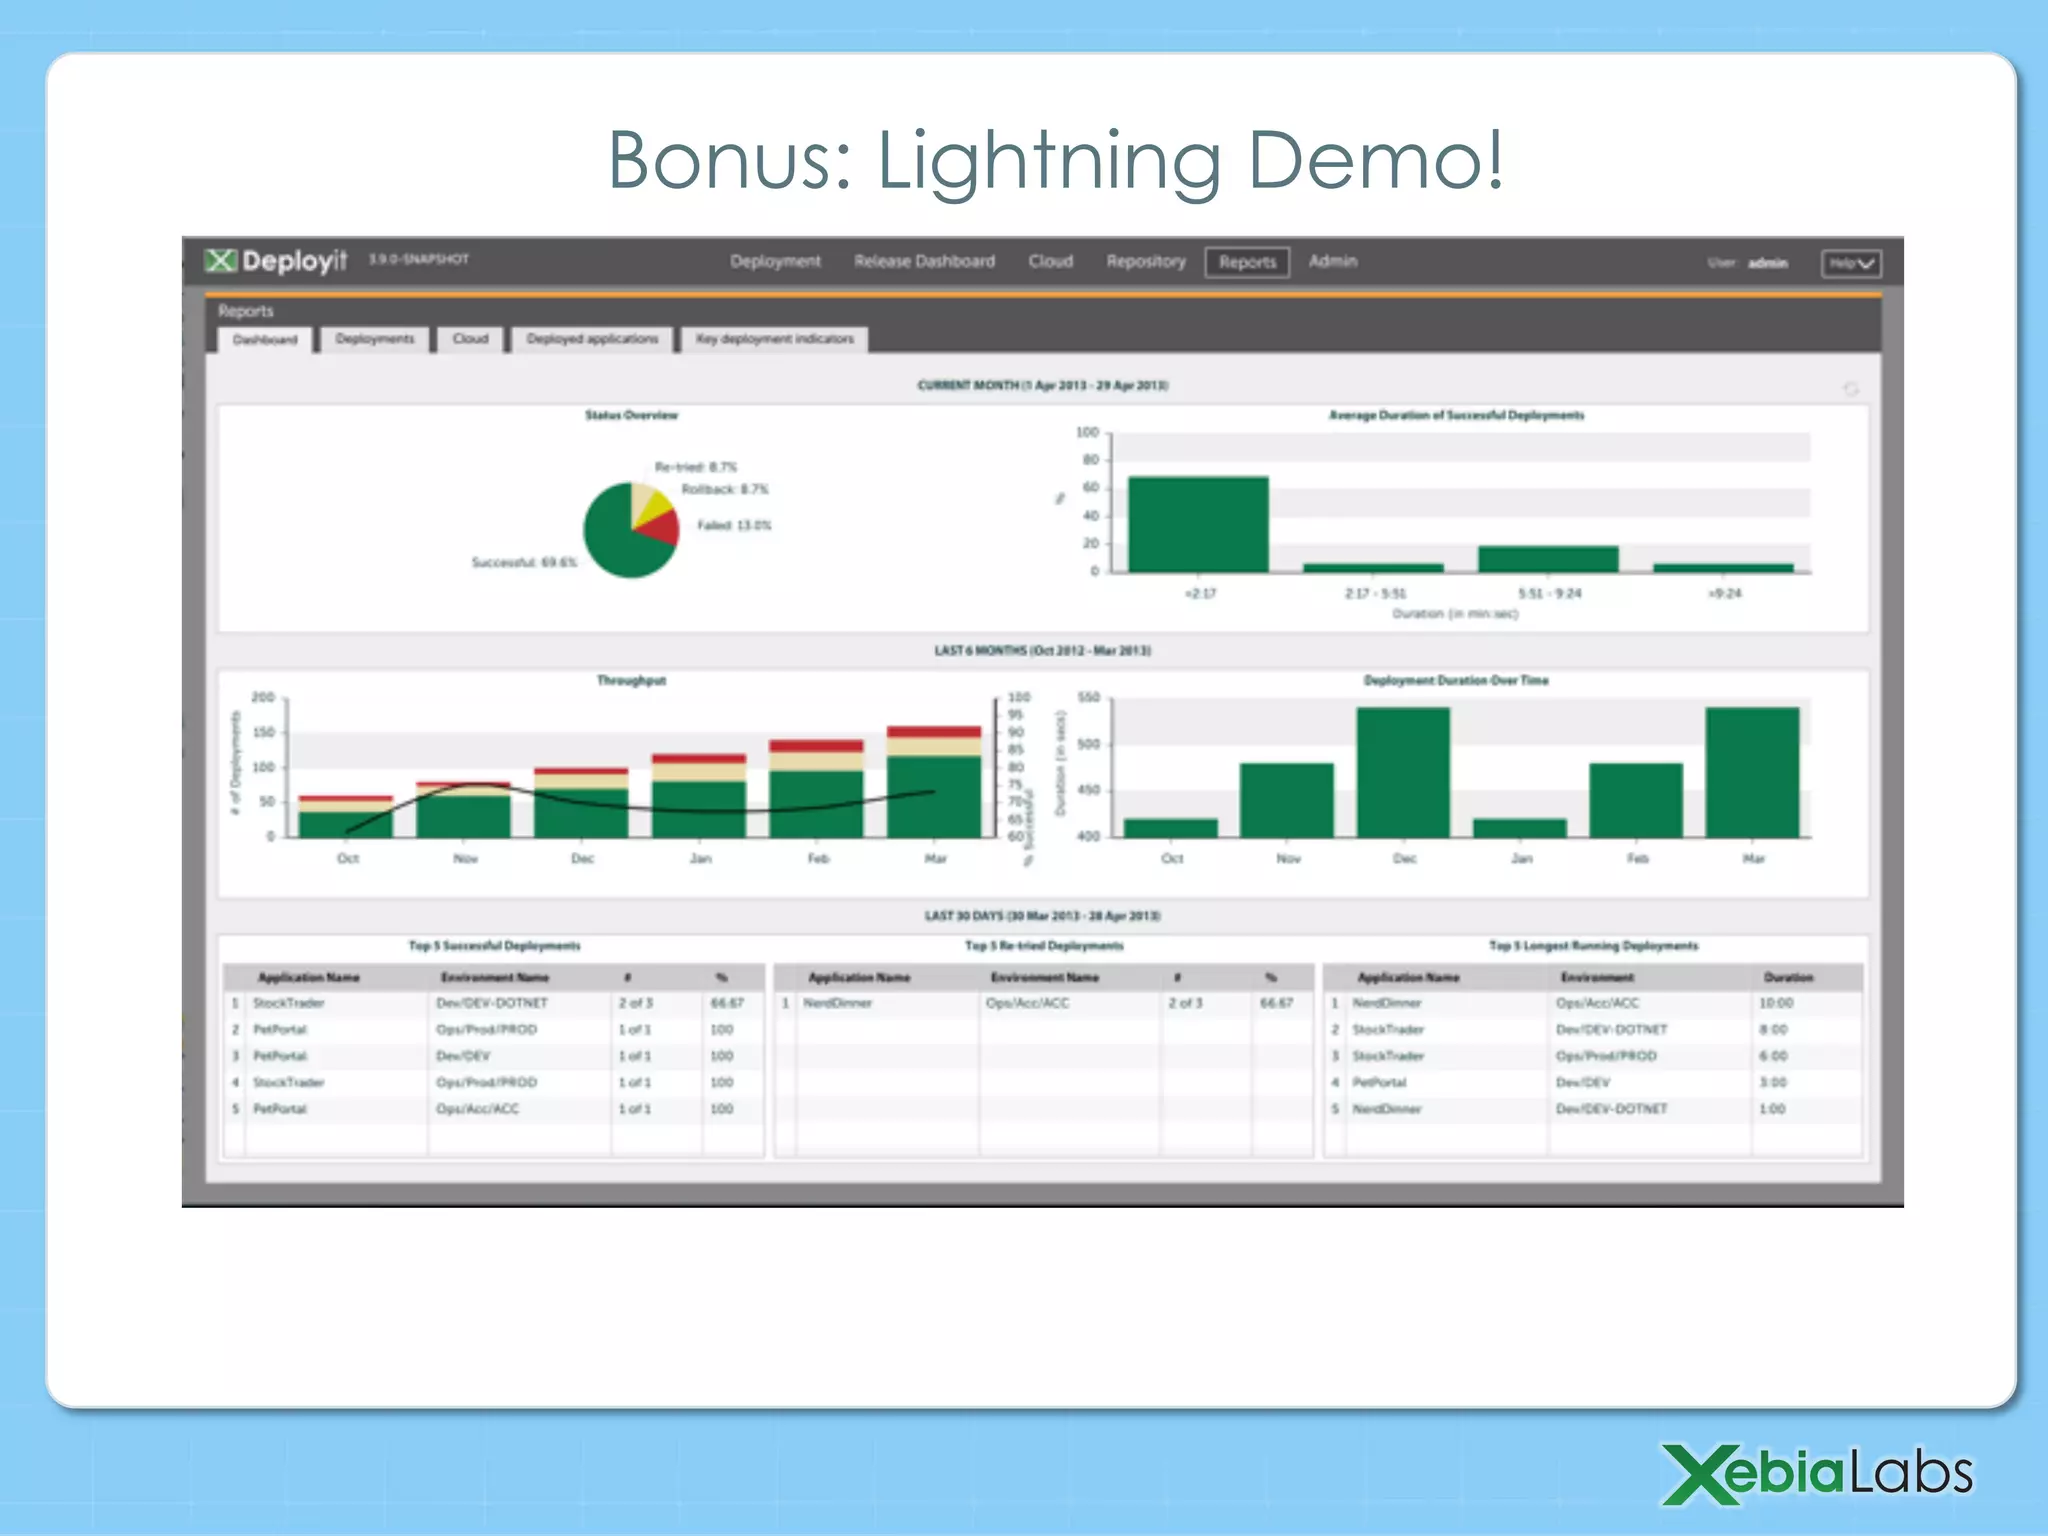Click 'Rollback: 8.7%' pie label
The image size is (2048, 1536).
pos(725,489)
